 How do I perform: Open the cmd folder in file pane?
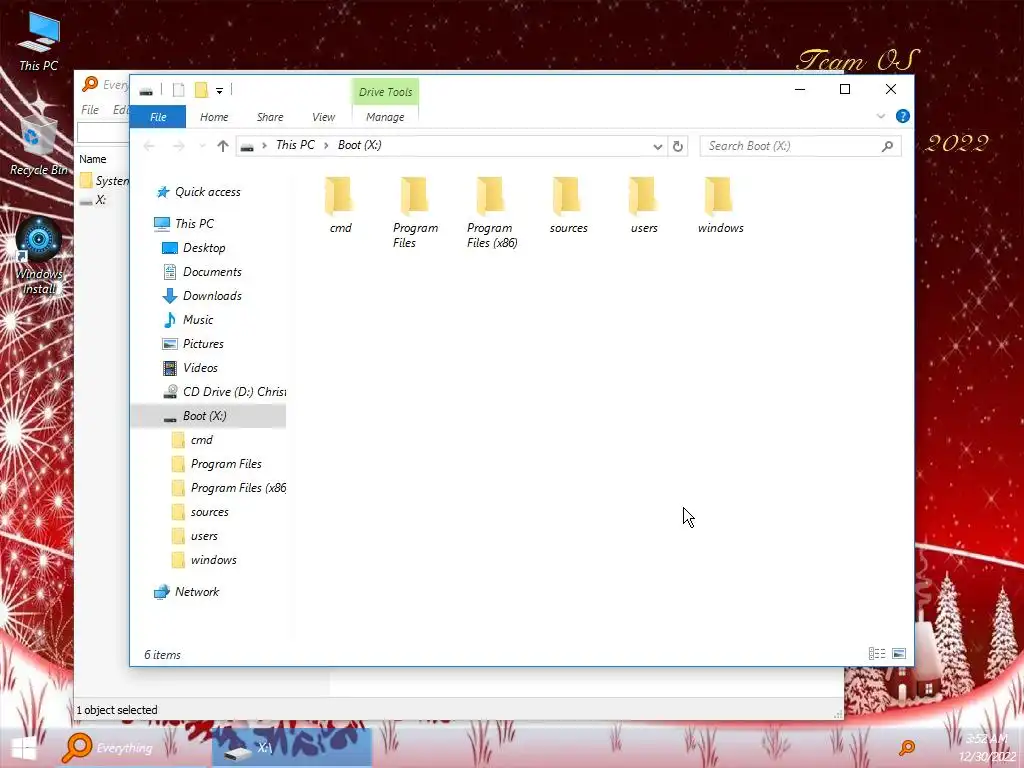(340, 206)
